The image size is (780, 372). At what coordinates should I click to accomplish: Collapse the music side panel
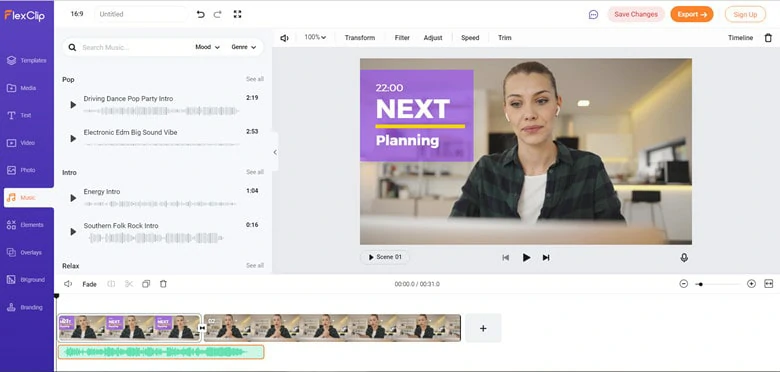click(x=275, y=152)
